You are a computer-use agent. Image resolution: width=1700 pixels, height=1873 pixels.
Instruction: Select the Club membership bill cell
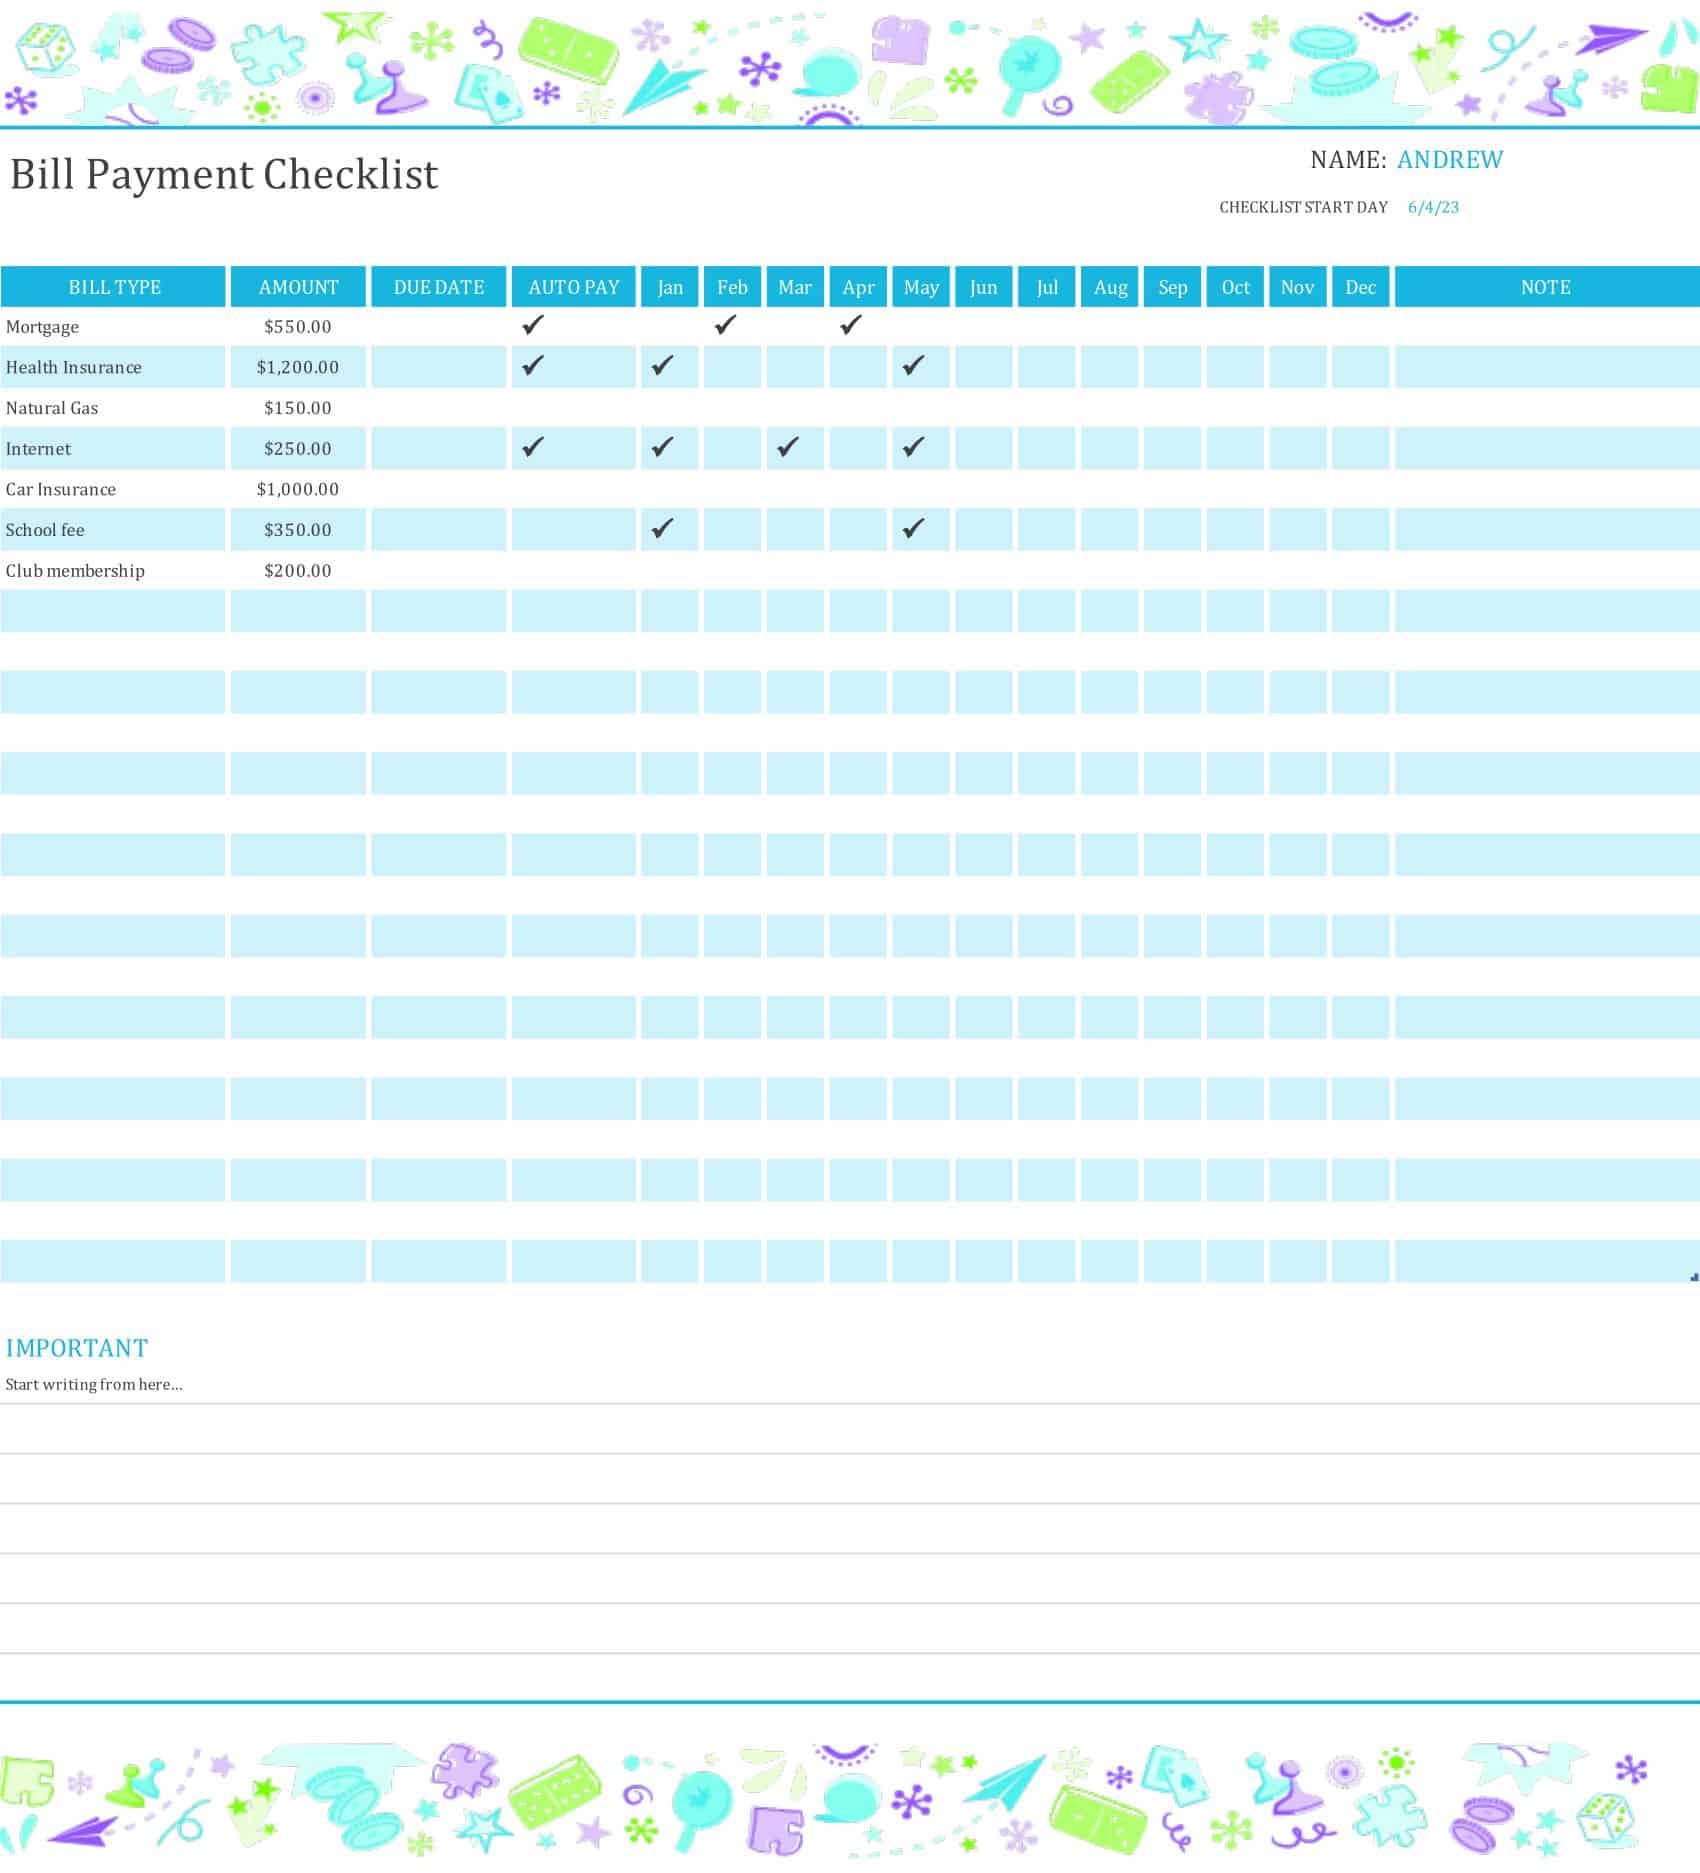[x=113, y=570]
